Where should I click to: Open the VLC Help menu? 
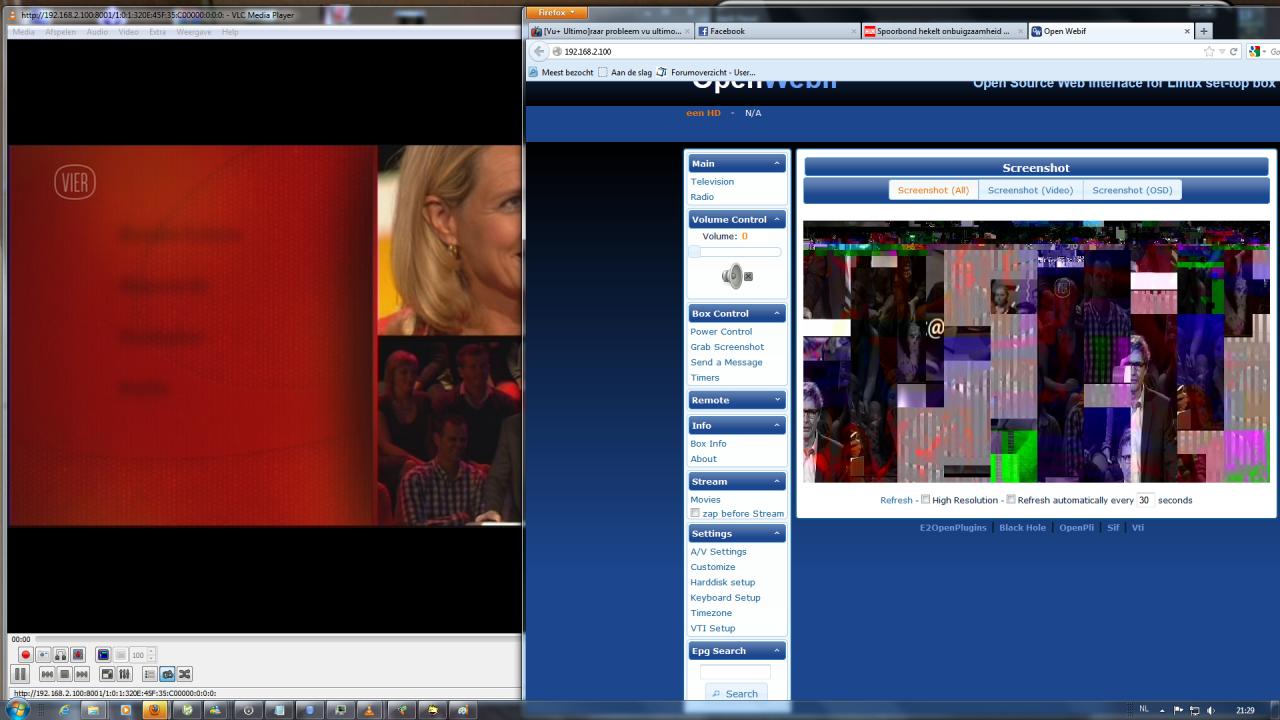(230, 32)
